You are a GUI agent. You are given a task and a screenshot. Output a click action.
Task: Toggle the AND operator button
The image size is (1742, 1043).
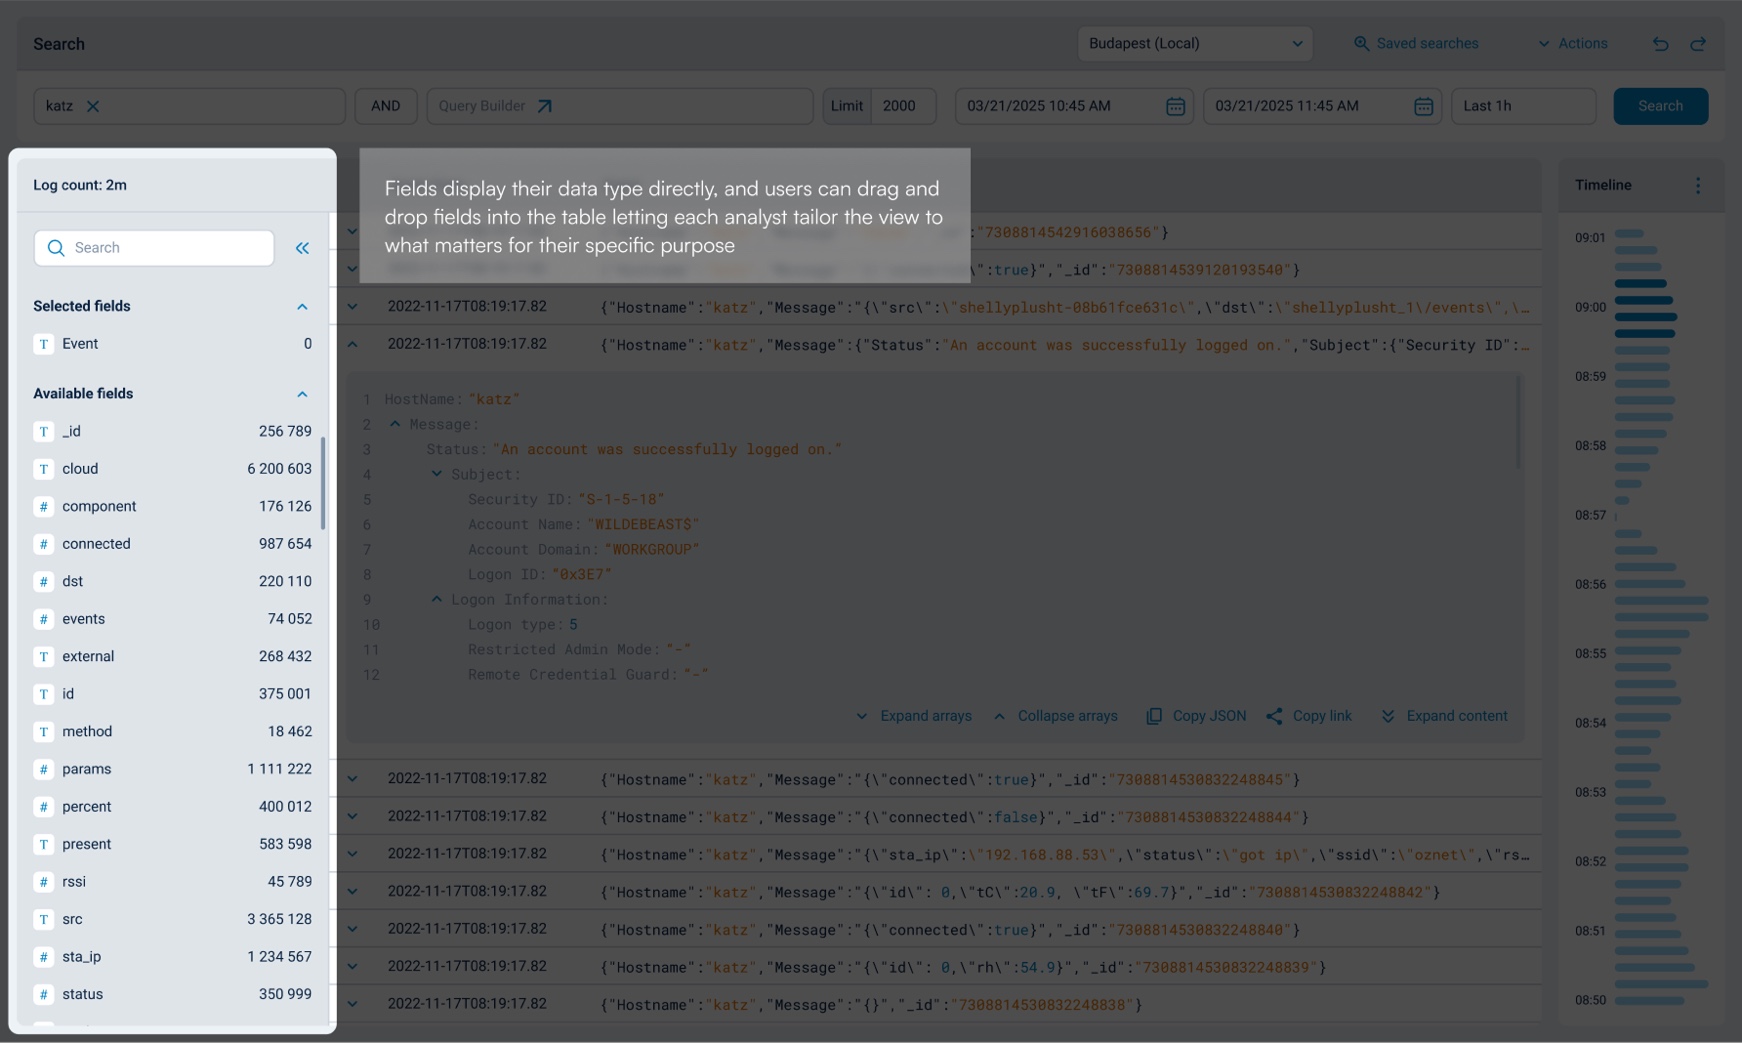(386, 106)
